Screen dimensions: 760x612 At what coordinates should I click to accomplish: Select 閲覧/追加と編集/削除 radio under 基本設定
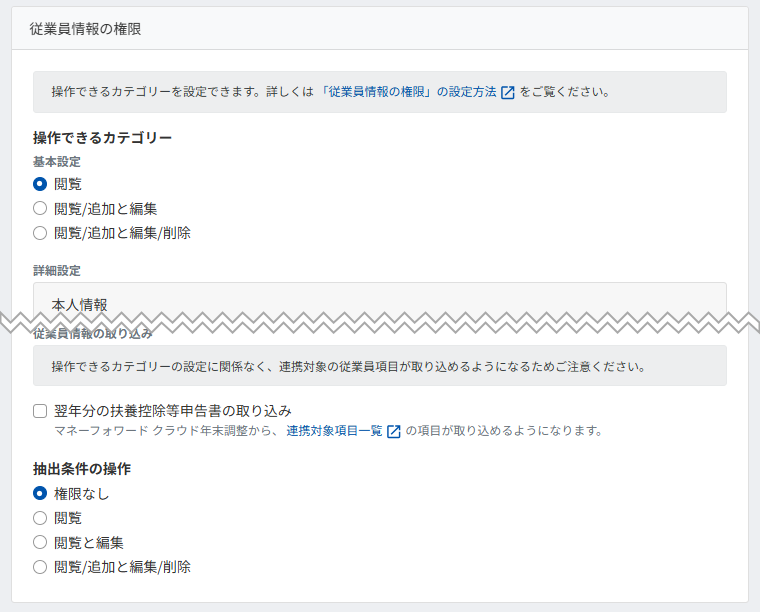pyautogui.click(x=40, y=233)
